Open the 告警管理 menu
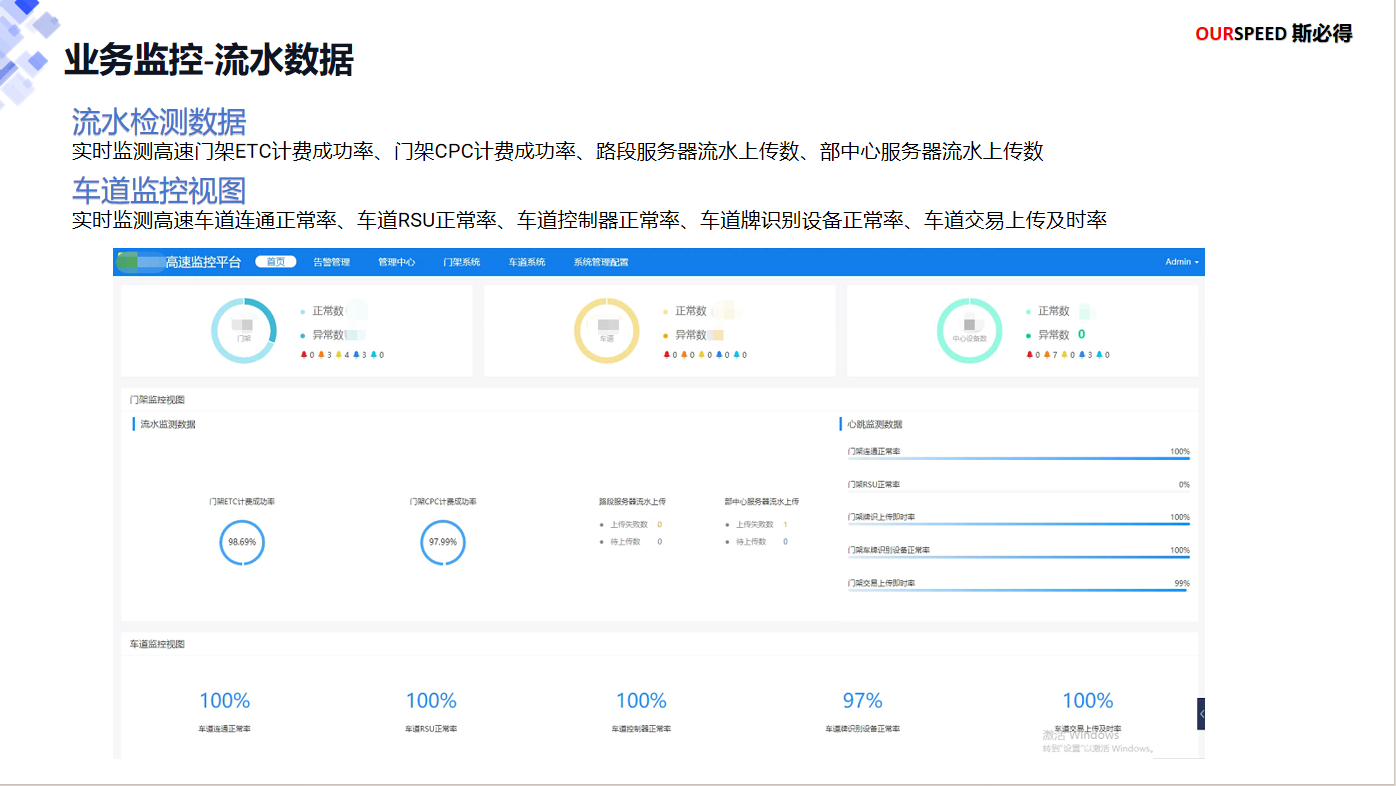 coord(331,262)
